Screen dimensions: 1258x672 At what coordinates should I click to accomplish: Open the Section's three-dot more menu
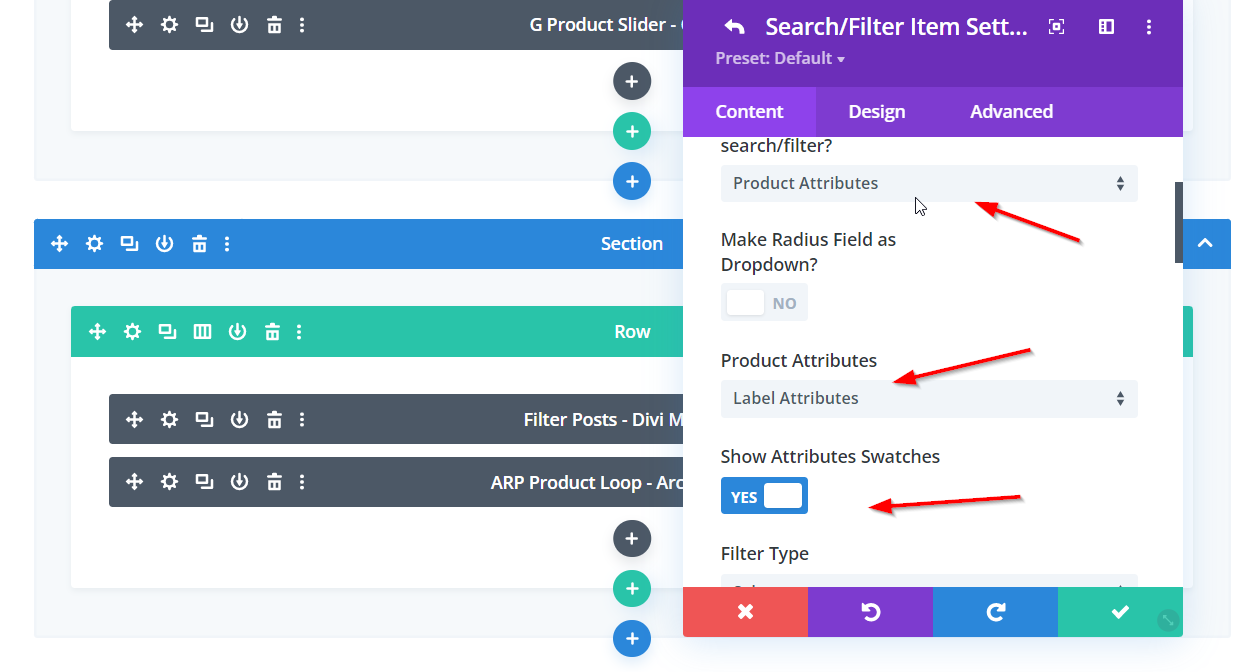click(x=228, y=244)
